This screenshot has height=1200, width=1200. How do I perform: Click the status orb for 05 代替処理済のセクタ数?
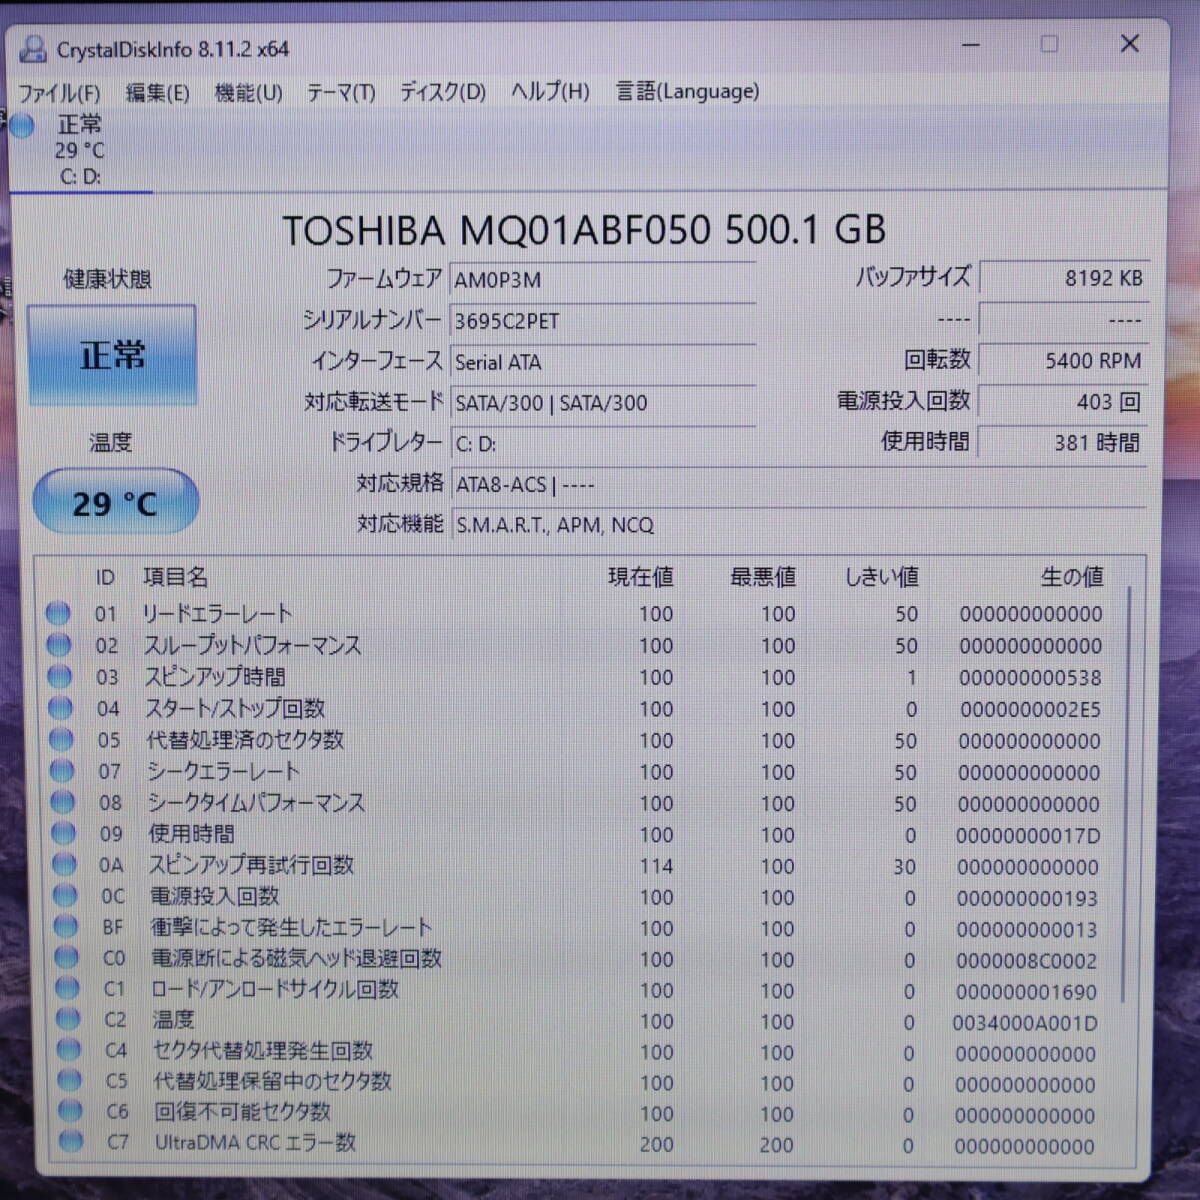coord(62,740)
